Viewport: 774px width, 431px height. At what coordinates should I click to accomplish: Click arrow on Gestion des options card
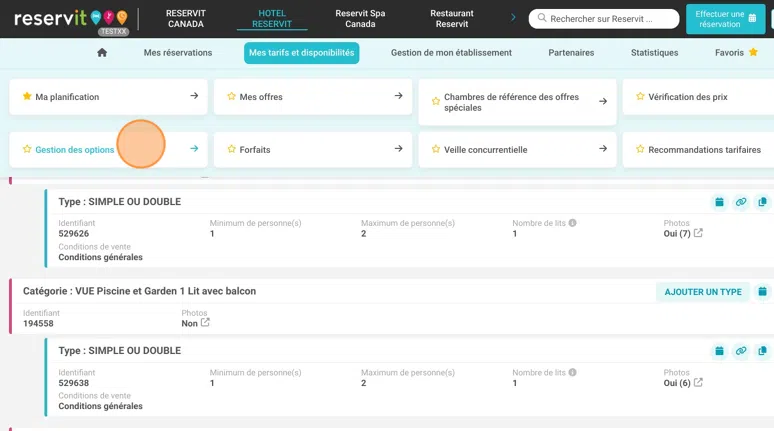[194, 149]
